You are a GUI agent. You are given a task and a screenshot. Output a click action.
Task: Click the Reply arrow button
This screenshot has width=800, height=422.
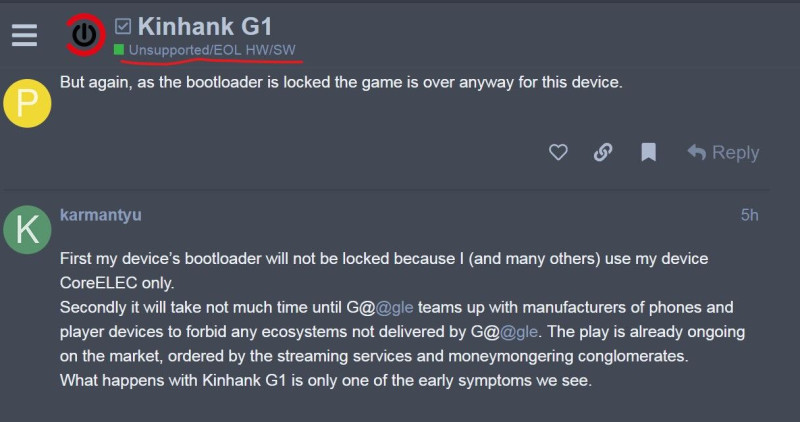[723, 152]
